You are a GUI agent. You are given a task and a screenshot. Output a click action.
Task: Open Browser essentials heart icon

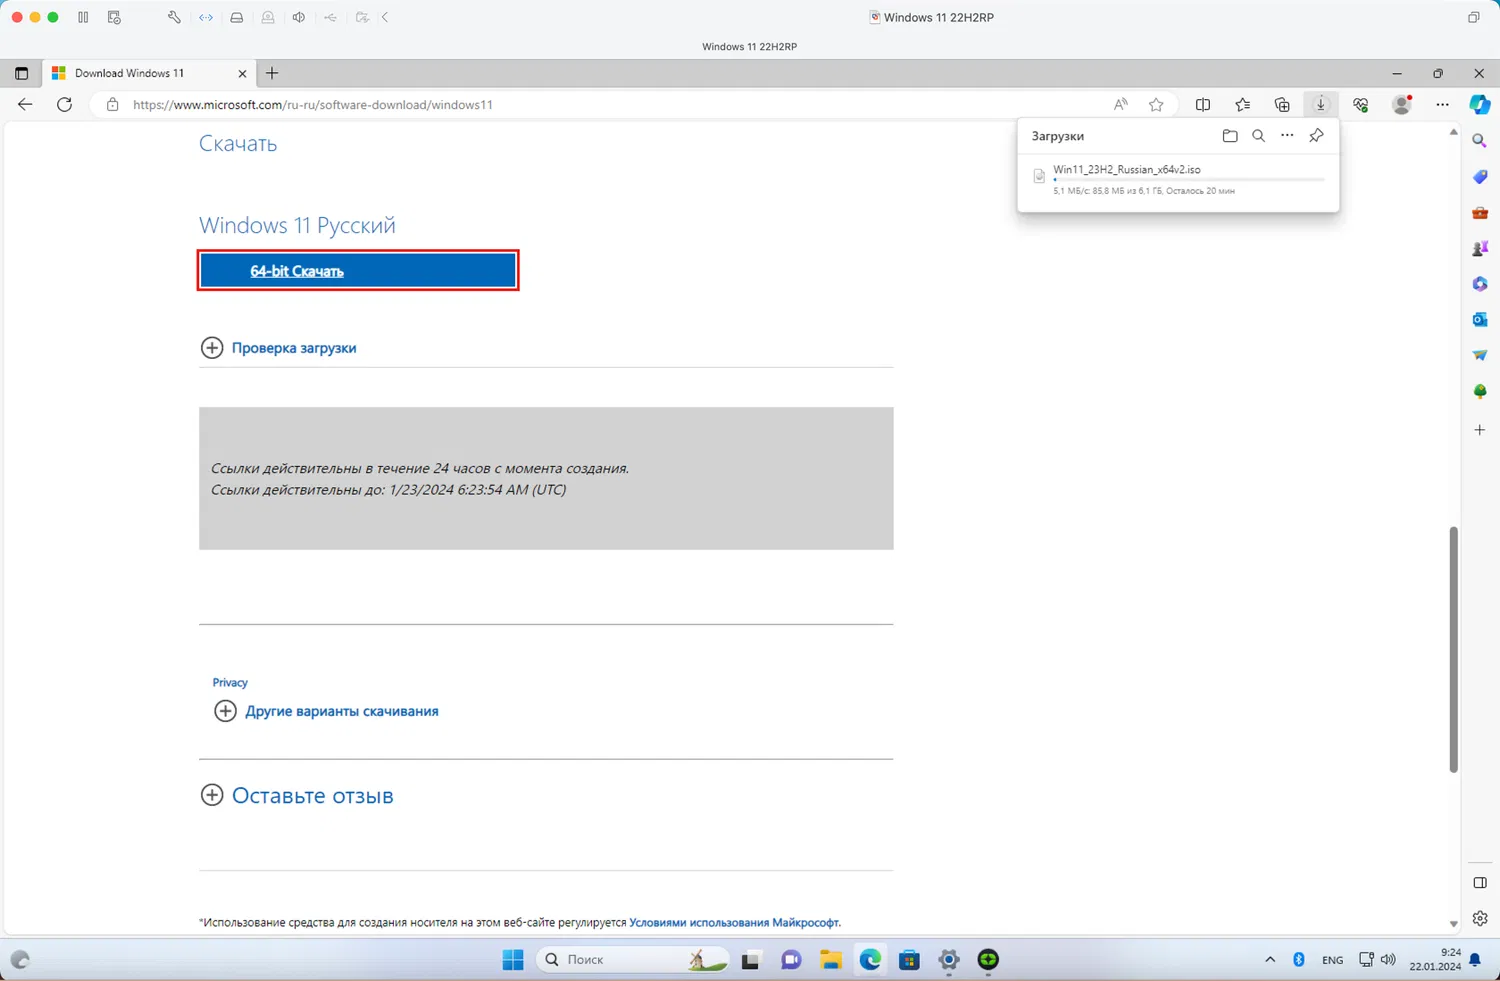1361,104
